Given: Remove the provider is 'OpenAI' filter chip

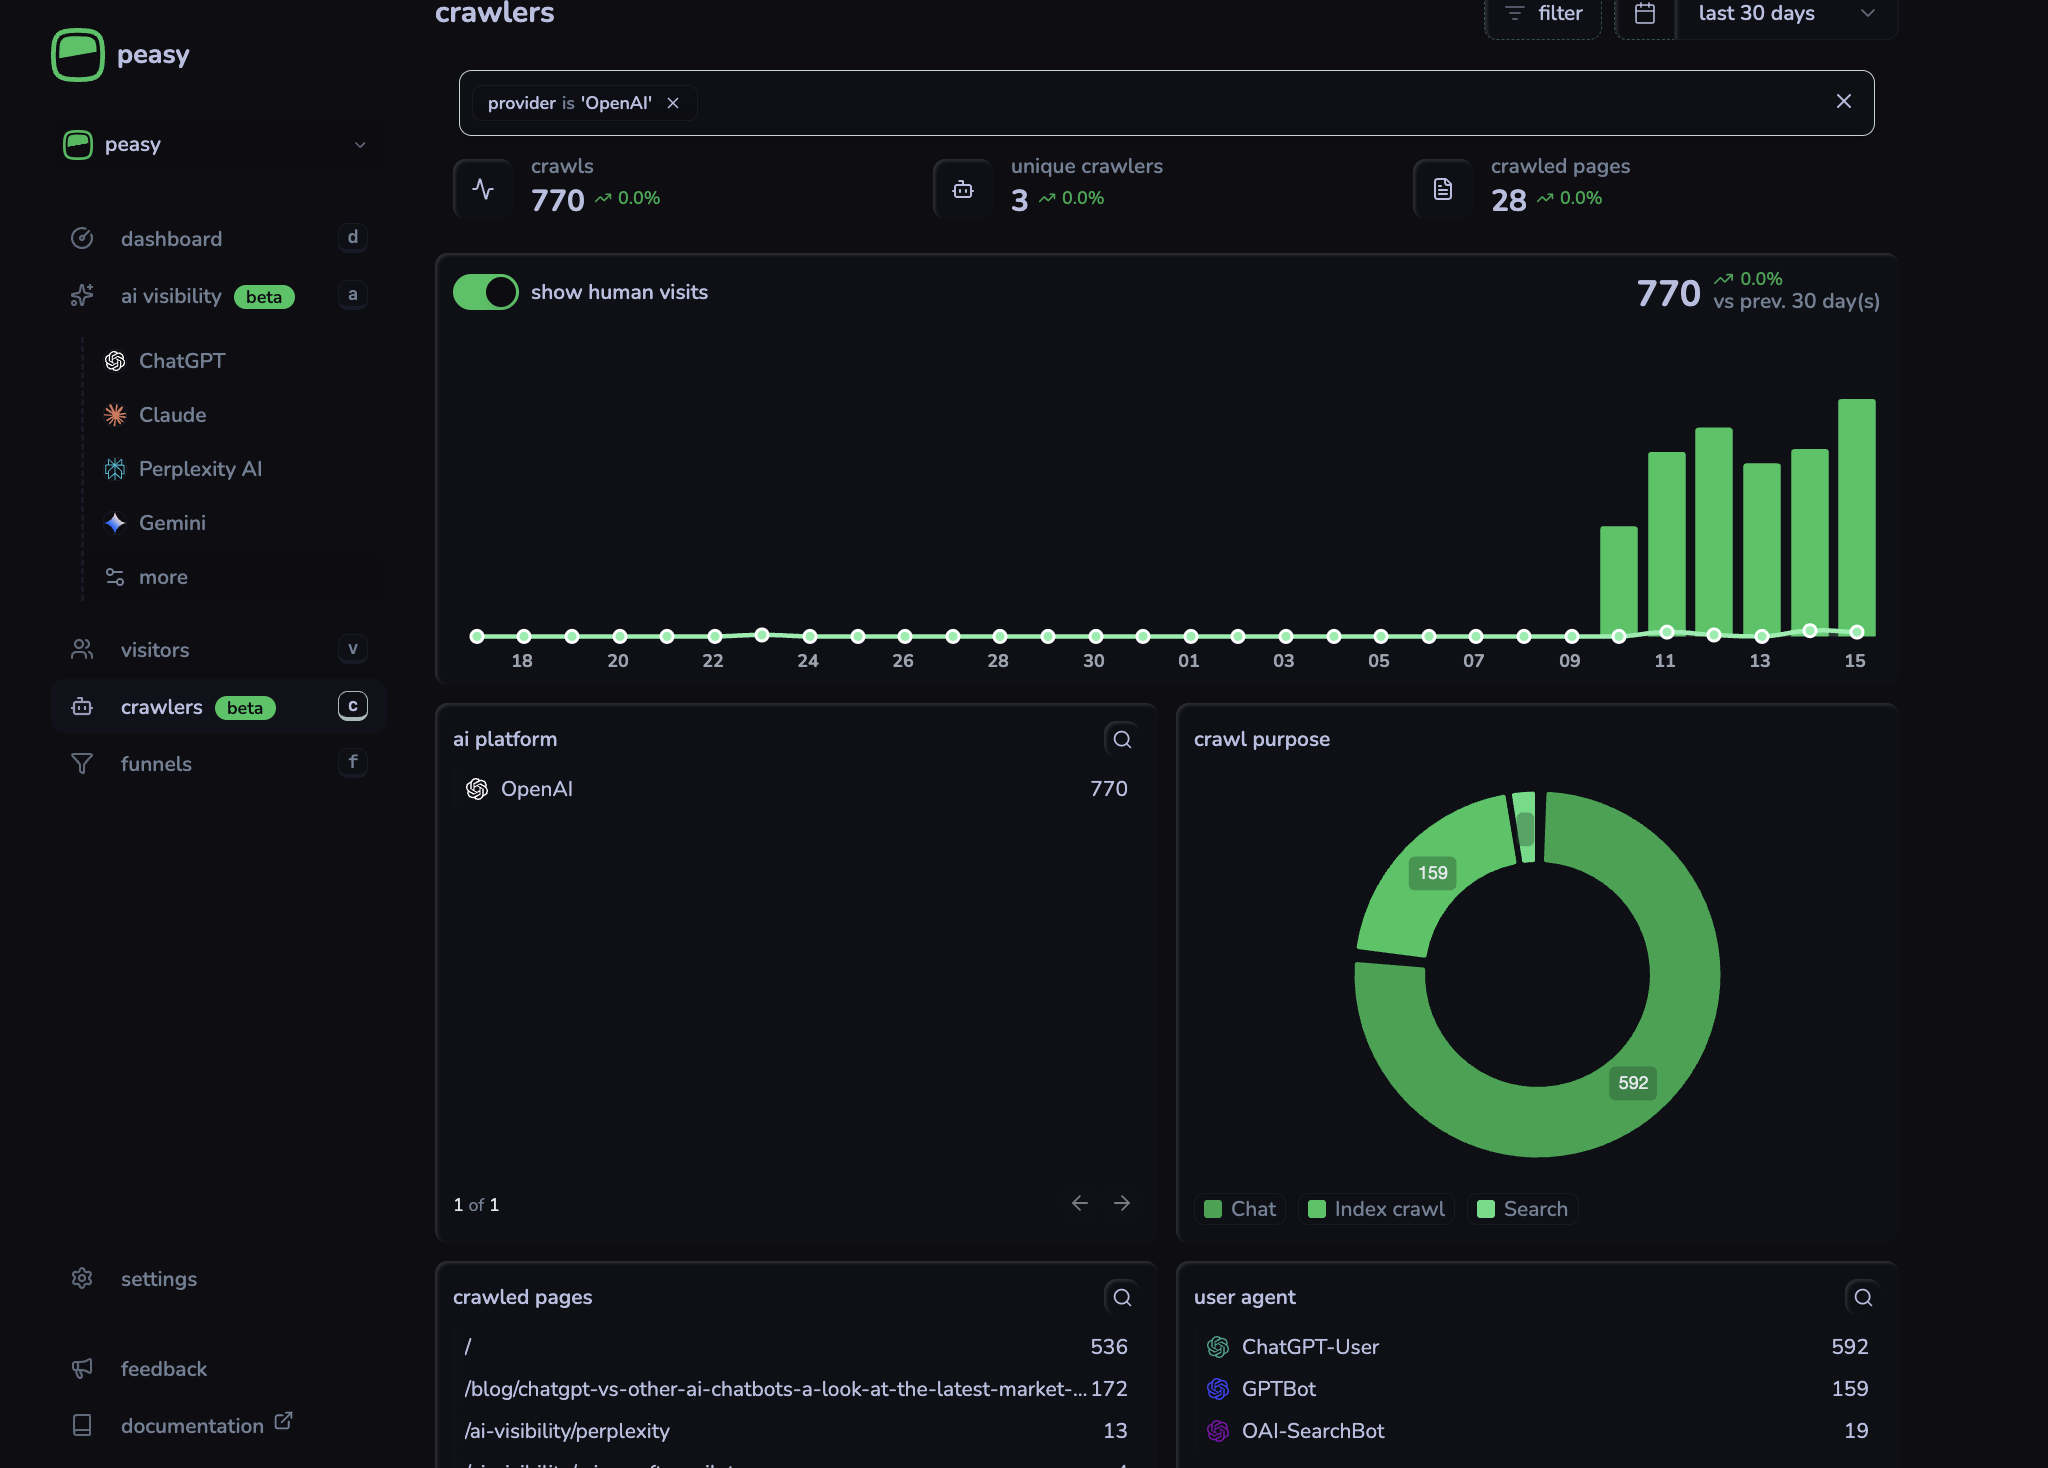Looking at the screenshot, I should 673,103.
